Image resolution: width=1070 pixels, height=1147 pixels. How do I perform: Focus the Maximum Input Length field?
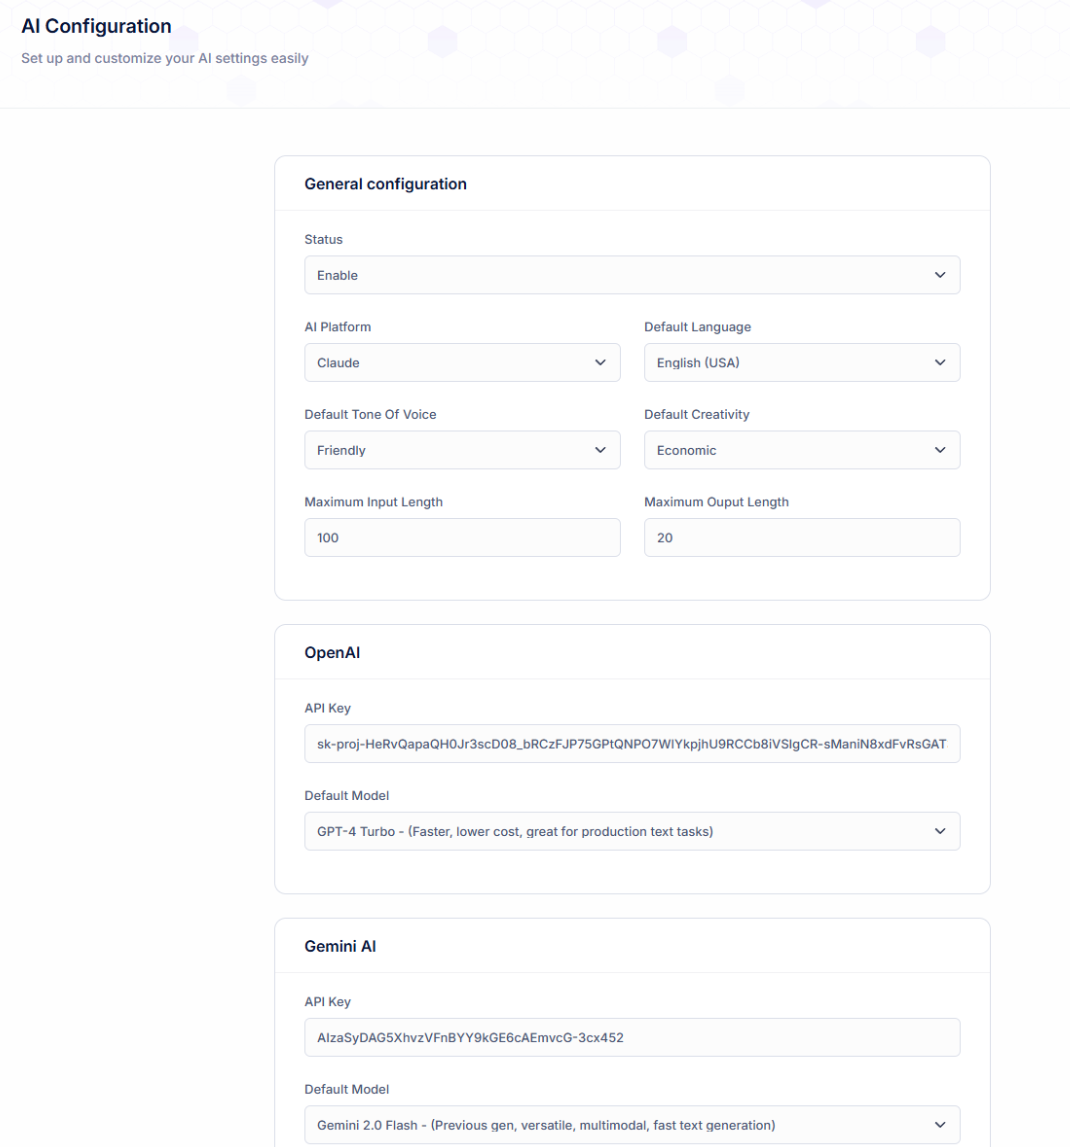(462, 538)
